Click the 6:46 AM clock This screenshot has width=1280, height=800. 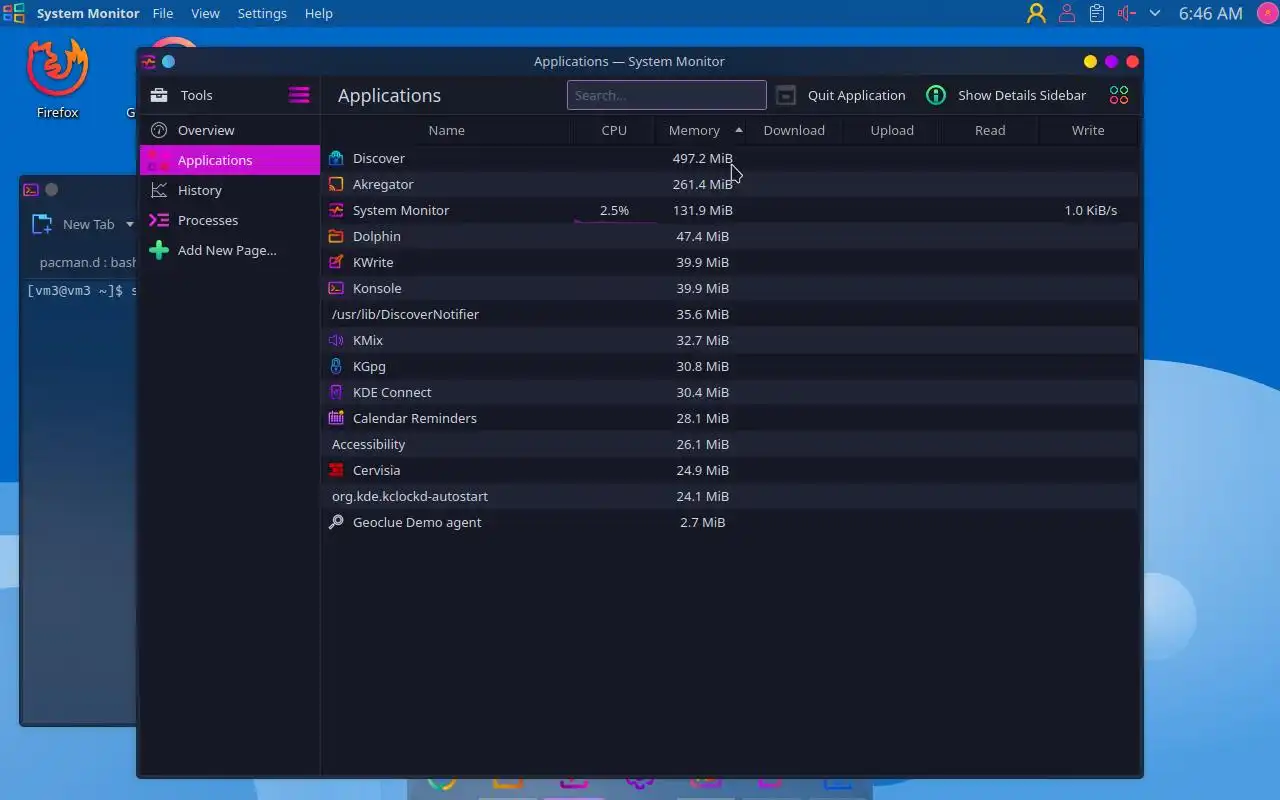click(1210, 13)
